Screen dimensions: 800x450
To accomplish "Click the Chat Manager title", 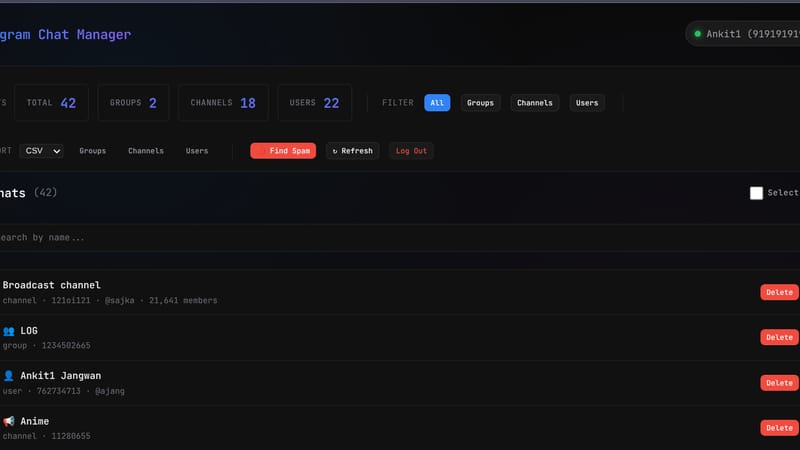I will pyautogui.click(x=85, y=35).
